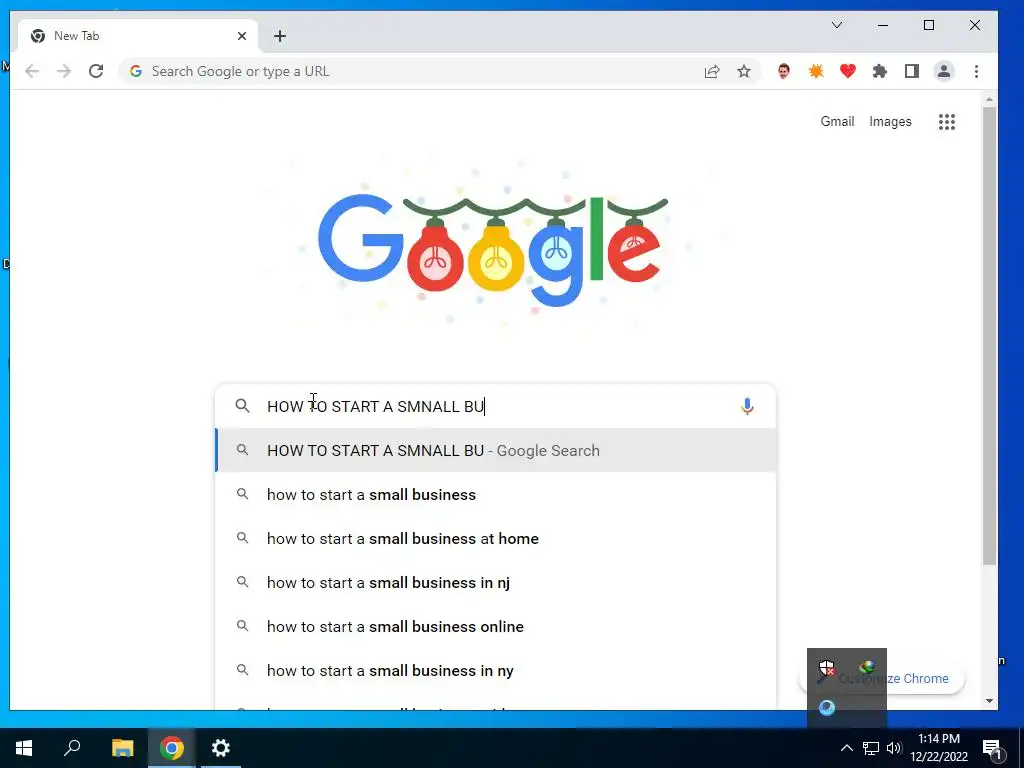Open Chrome's three-dot menu
This screenshot has width=1024, height=768.
[976, 71]
